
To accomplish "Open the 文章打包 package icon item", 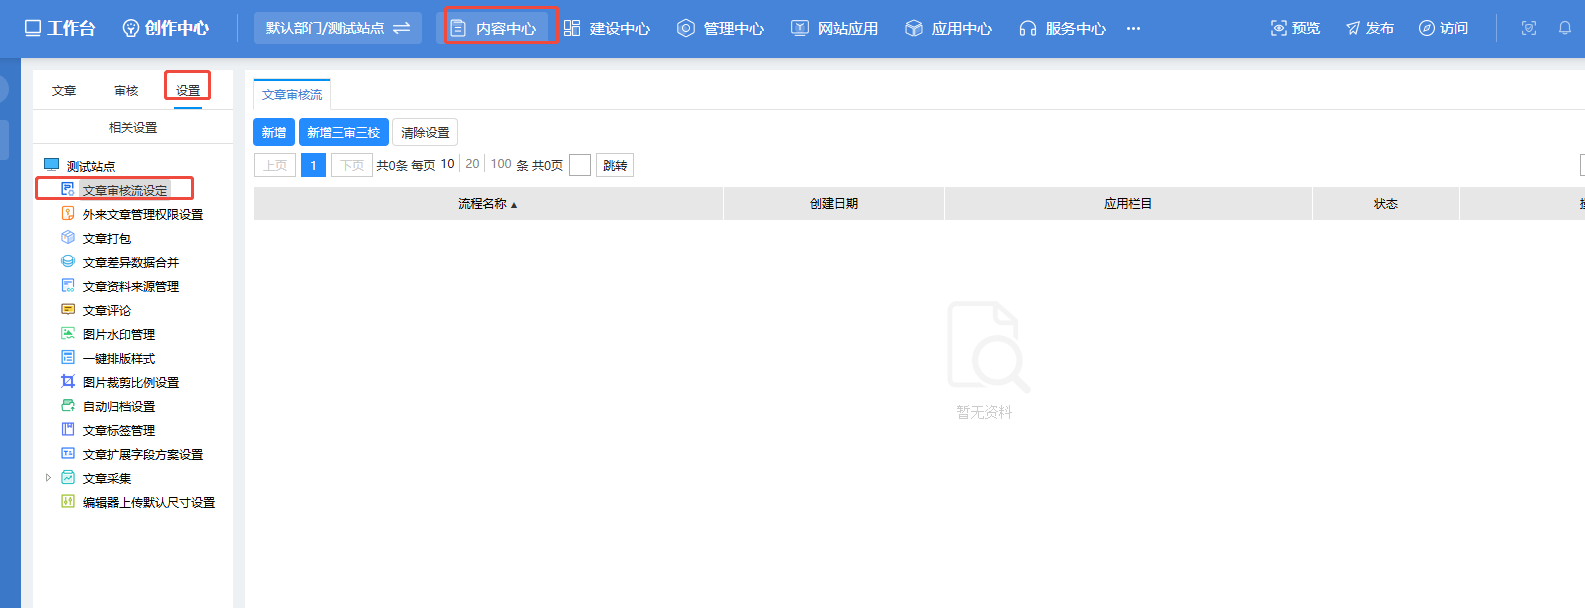I will 68,237.
